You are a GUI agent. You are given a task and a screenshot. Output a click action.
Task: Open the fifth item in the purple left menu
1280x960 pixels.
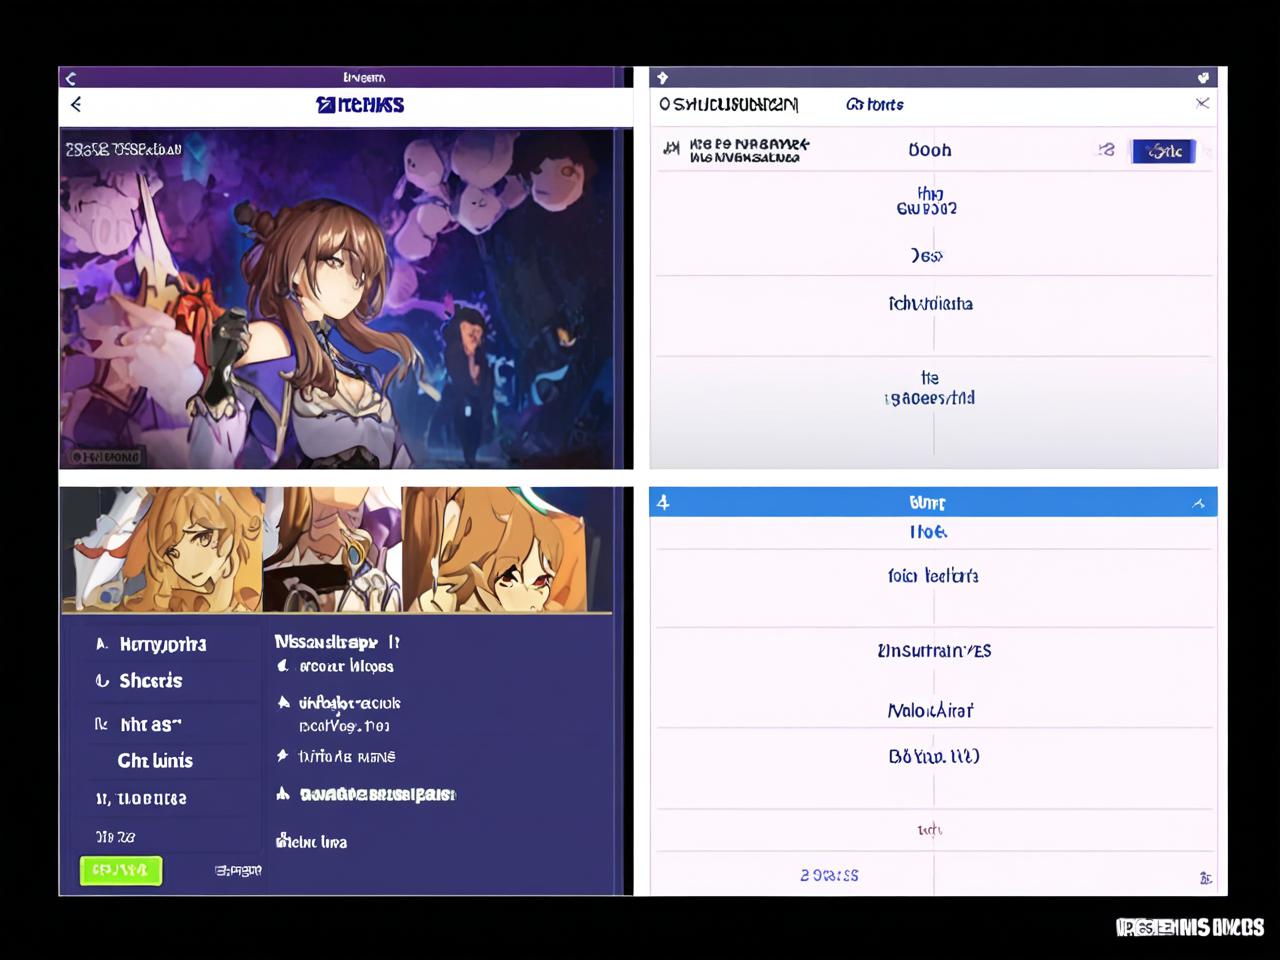tap(141, 798)
